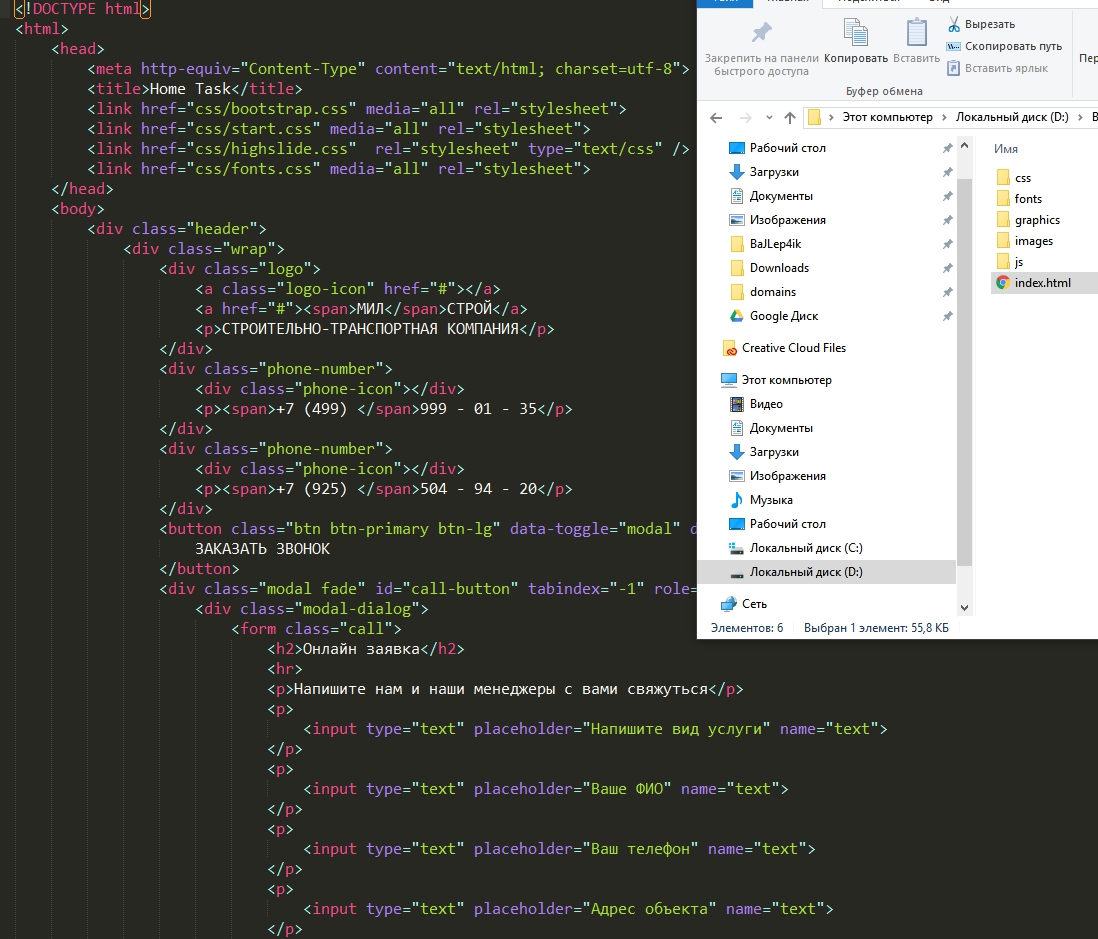Open Видео under Этот компьютер

tap(765, 404)
